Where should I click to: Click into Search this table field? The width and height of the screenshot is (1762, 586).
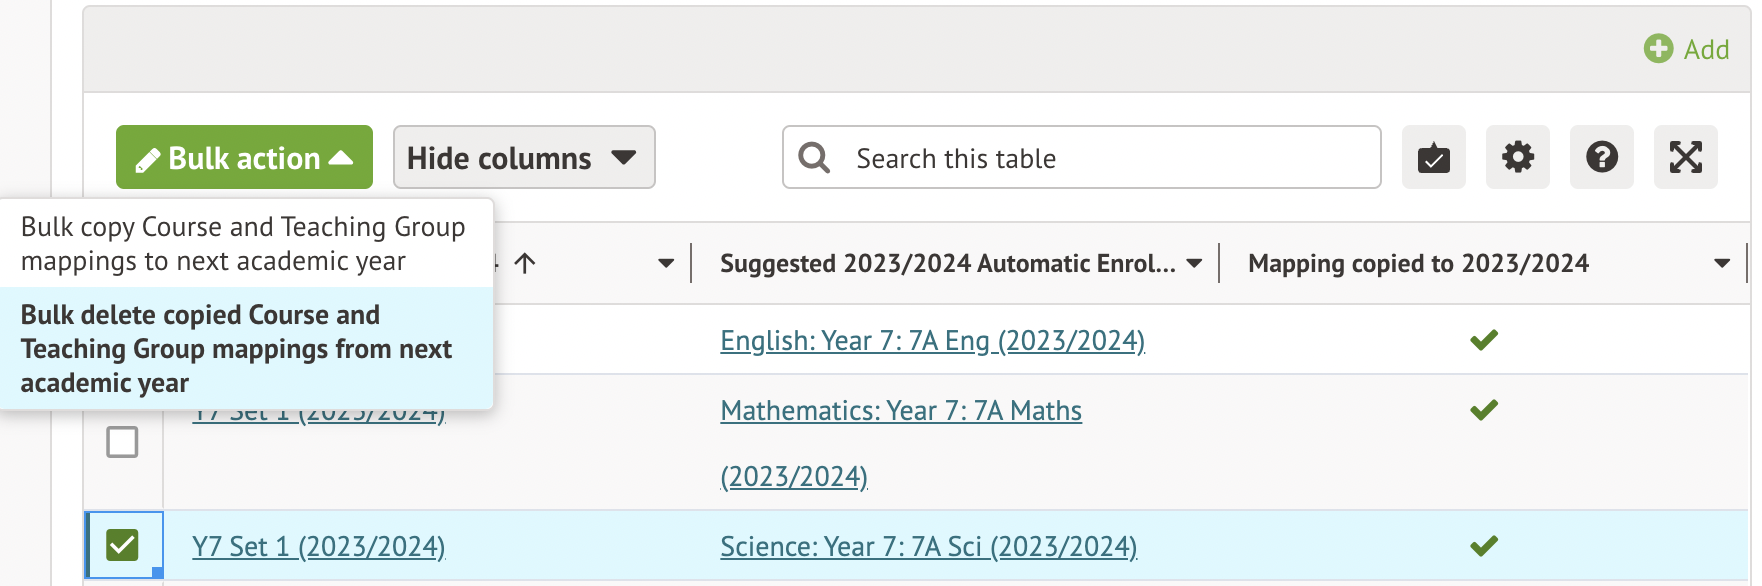pos(1100,158)
